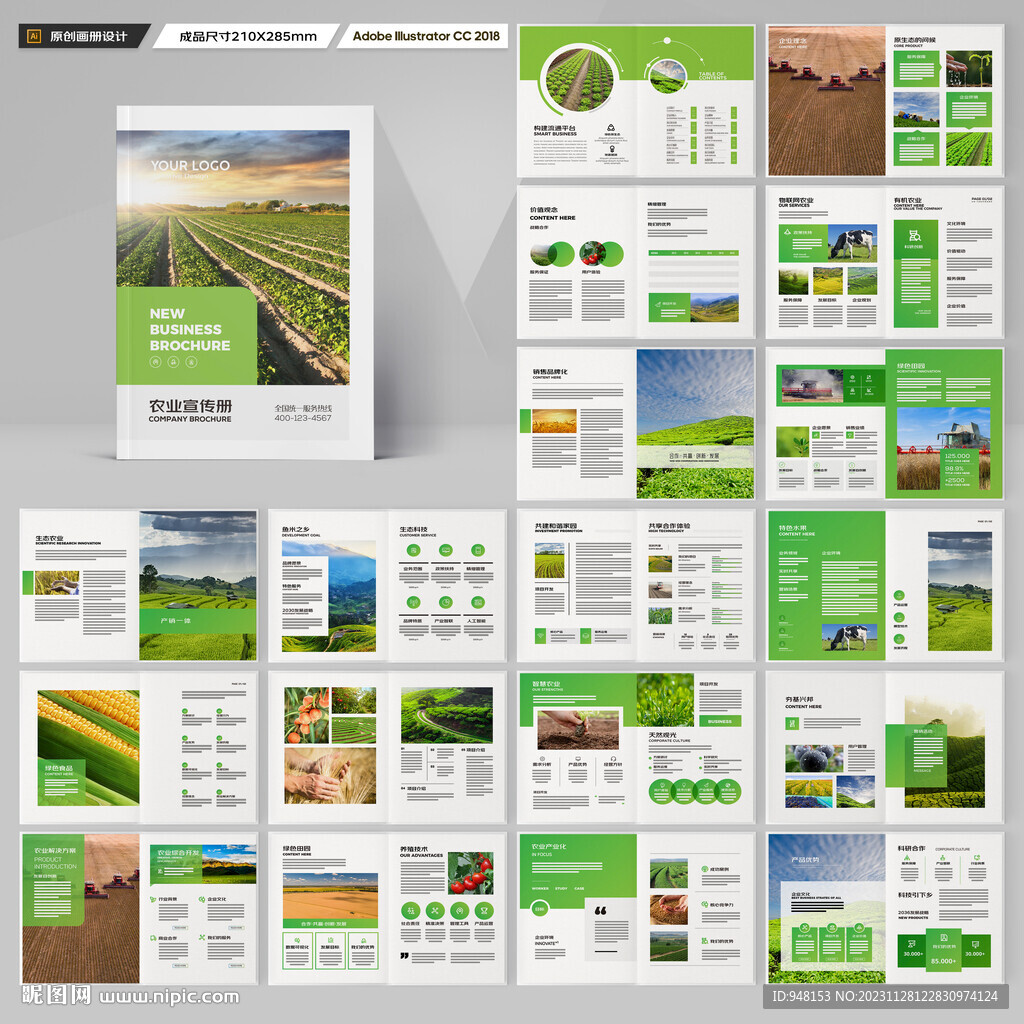Click the NEW BUSINESS BROCHURE green box
Image resolution: width=1024 pixels, height=1024 pixels.
(x=186, y=336)
